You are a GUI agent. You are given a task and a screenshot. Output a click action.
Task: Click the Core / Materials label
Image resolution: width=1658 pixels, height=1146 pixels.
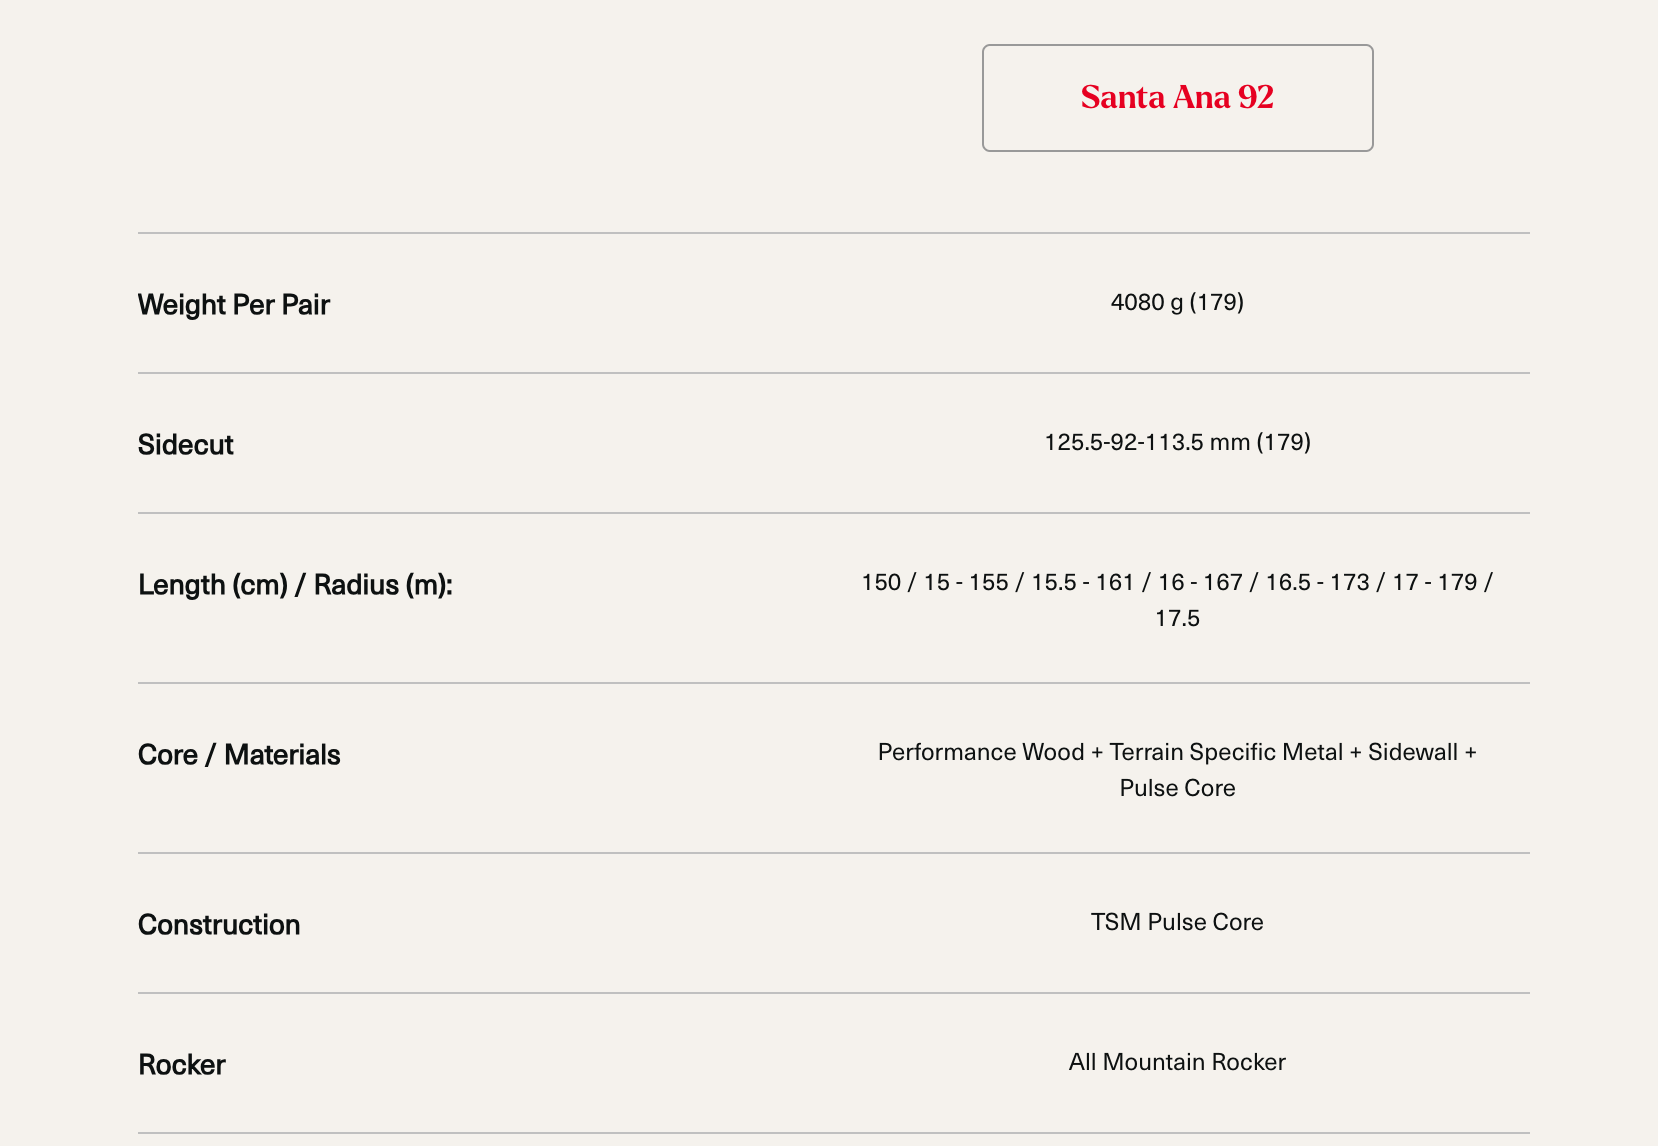coord(239,755)
